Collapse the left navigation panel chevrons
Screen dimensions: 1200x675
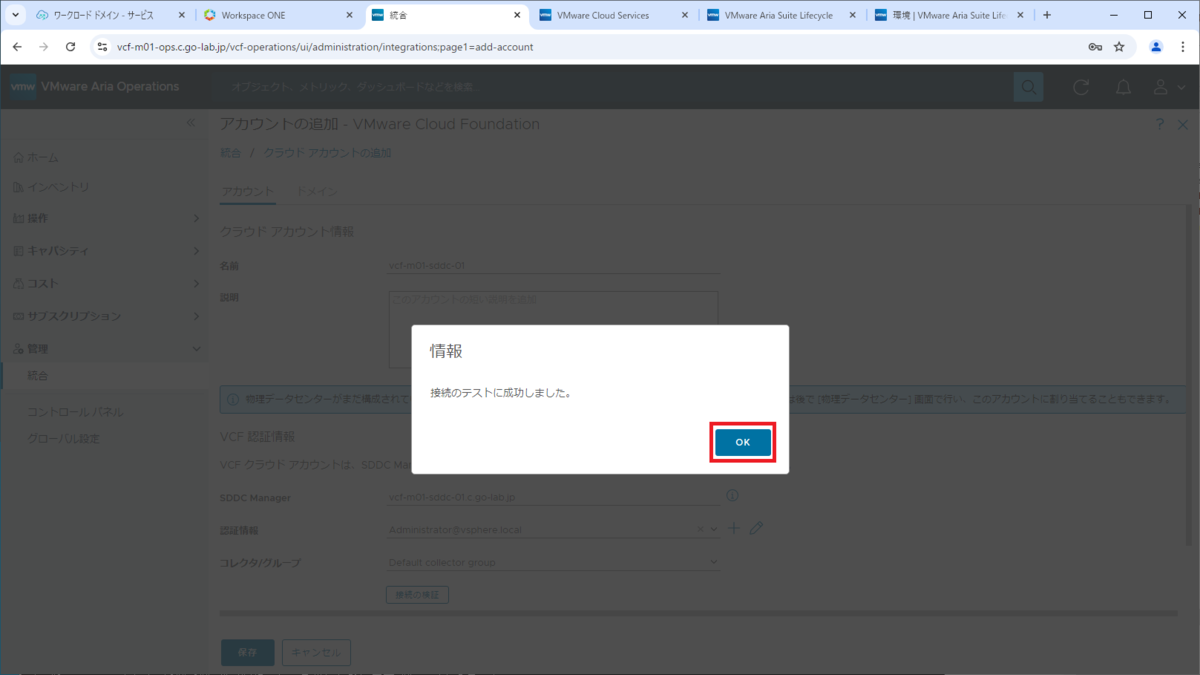[192, 122]
